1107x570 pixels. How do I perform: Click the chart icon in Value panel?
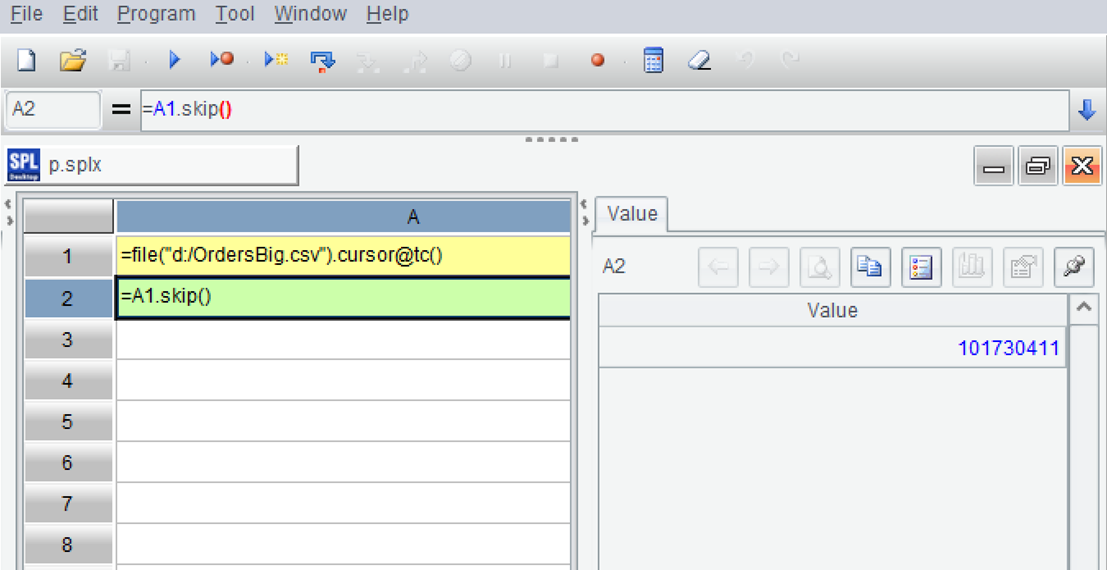pos(972,267)
